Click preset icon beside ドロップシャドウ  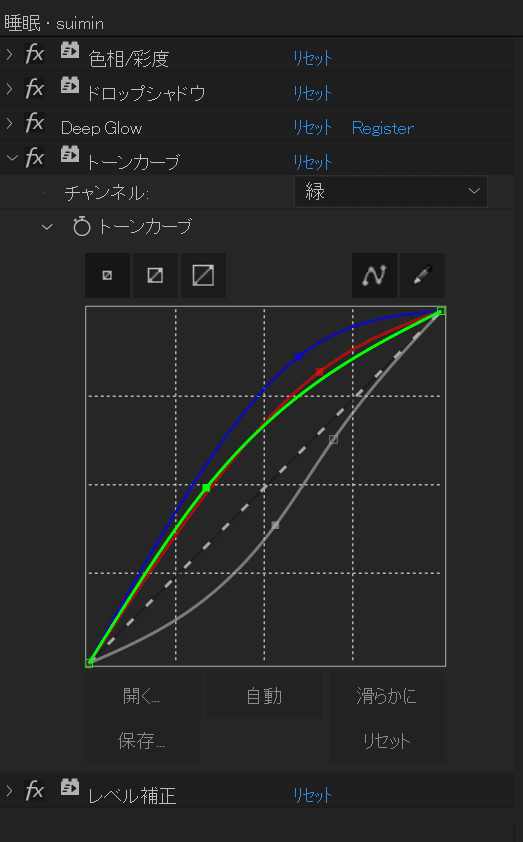pos(70,85)
